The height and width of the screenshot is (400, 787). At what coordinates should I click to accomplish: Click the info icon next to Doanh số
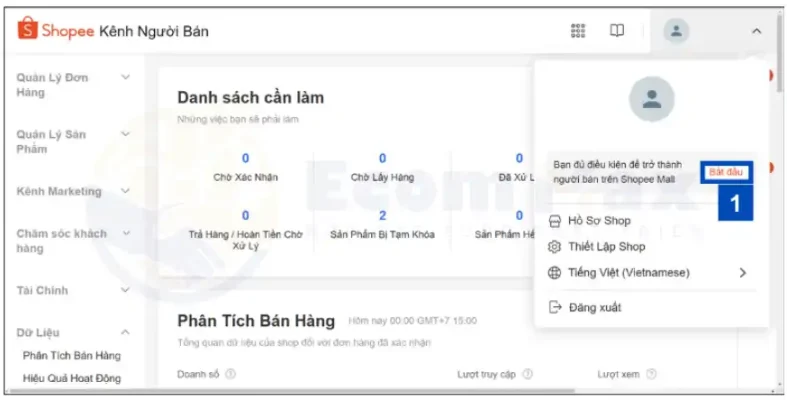pos(230,374)
